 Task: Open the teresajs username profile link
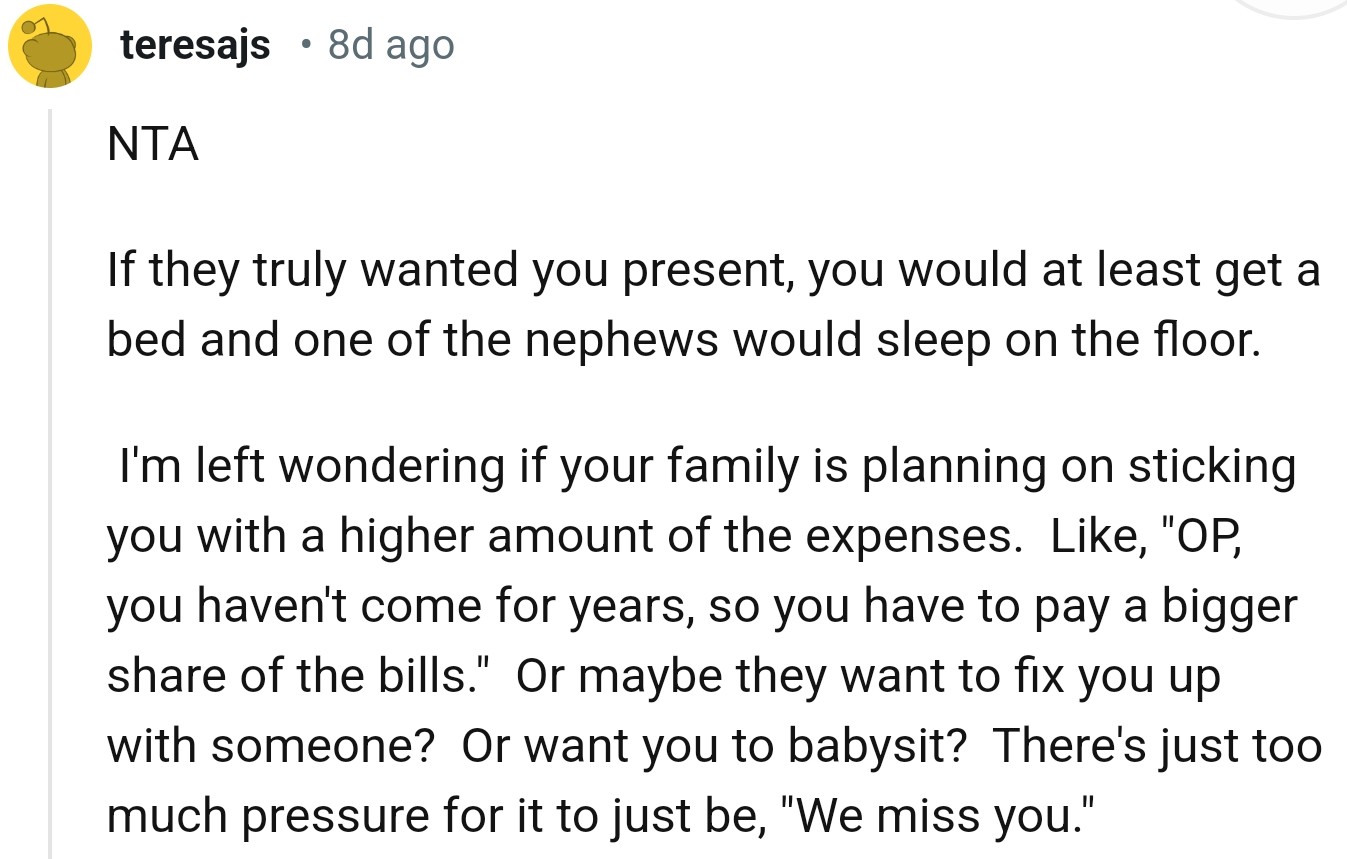(195, 45)
